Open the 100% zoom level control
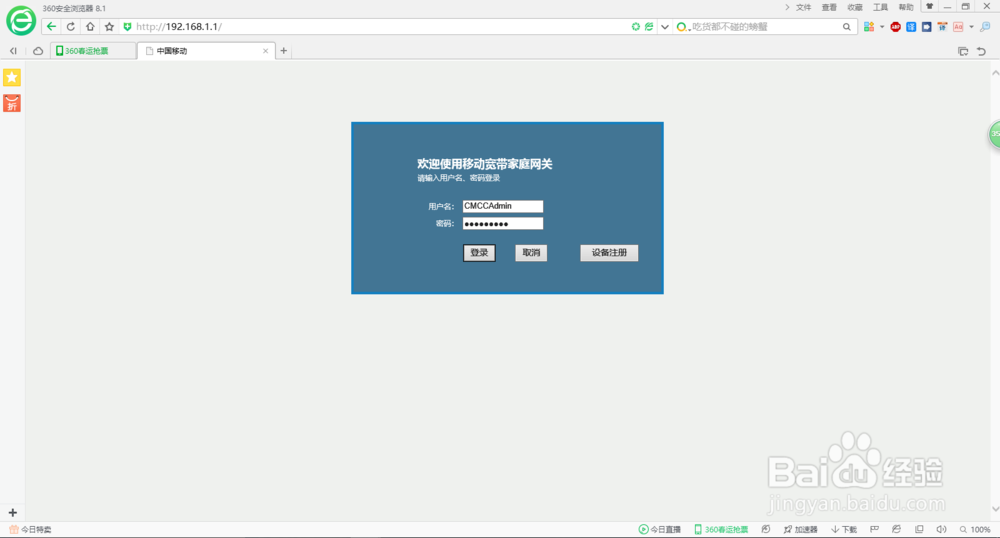Image resolution: width=1000 pixels, height=538 pixels. pos(975,529)
